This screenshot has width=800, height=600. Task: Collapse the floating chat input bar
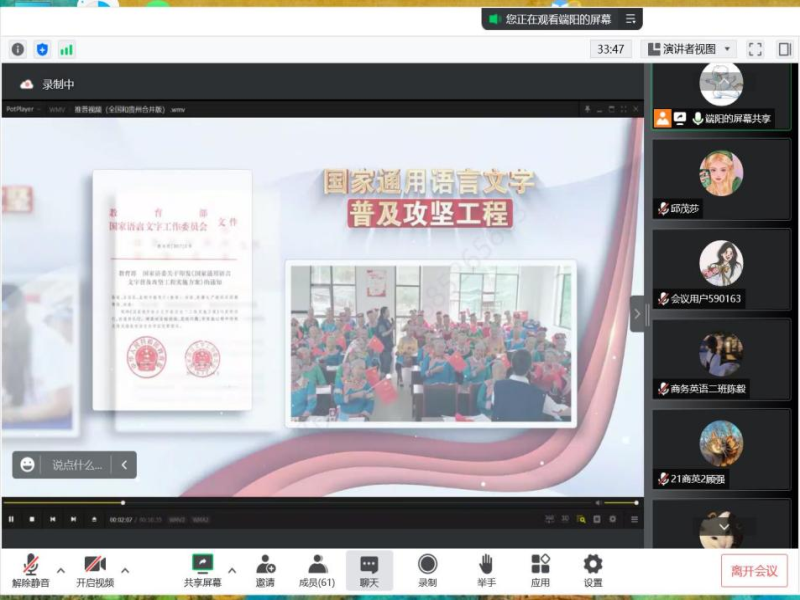(x=124, y=465)
